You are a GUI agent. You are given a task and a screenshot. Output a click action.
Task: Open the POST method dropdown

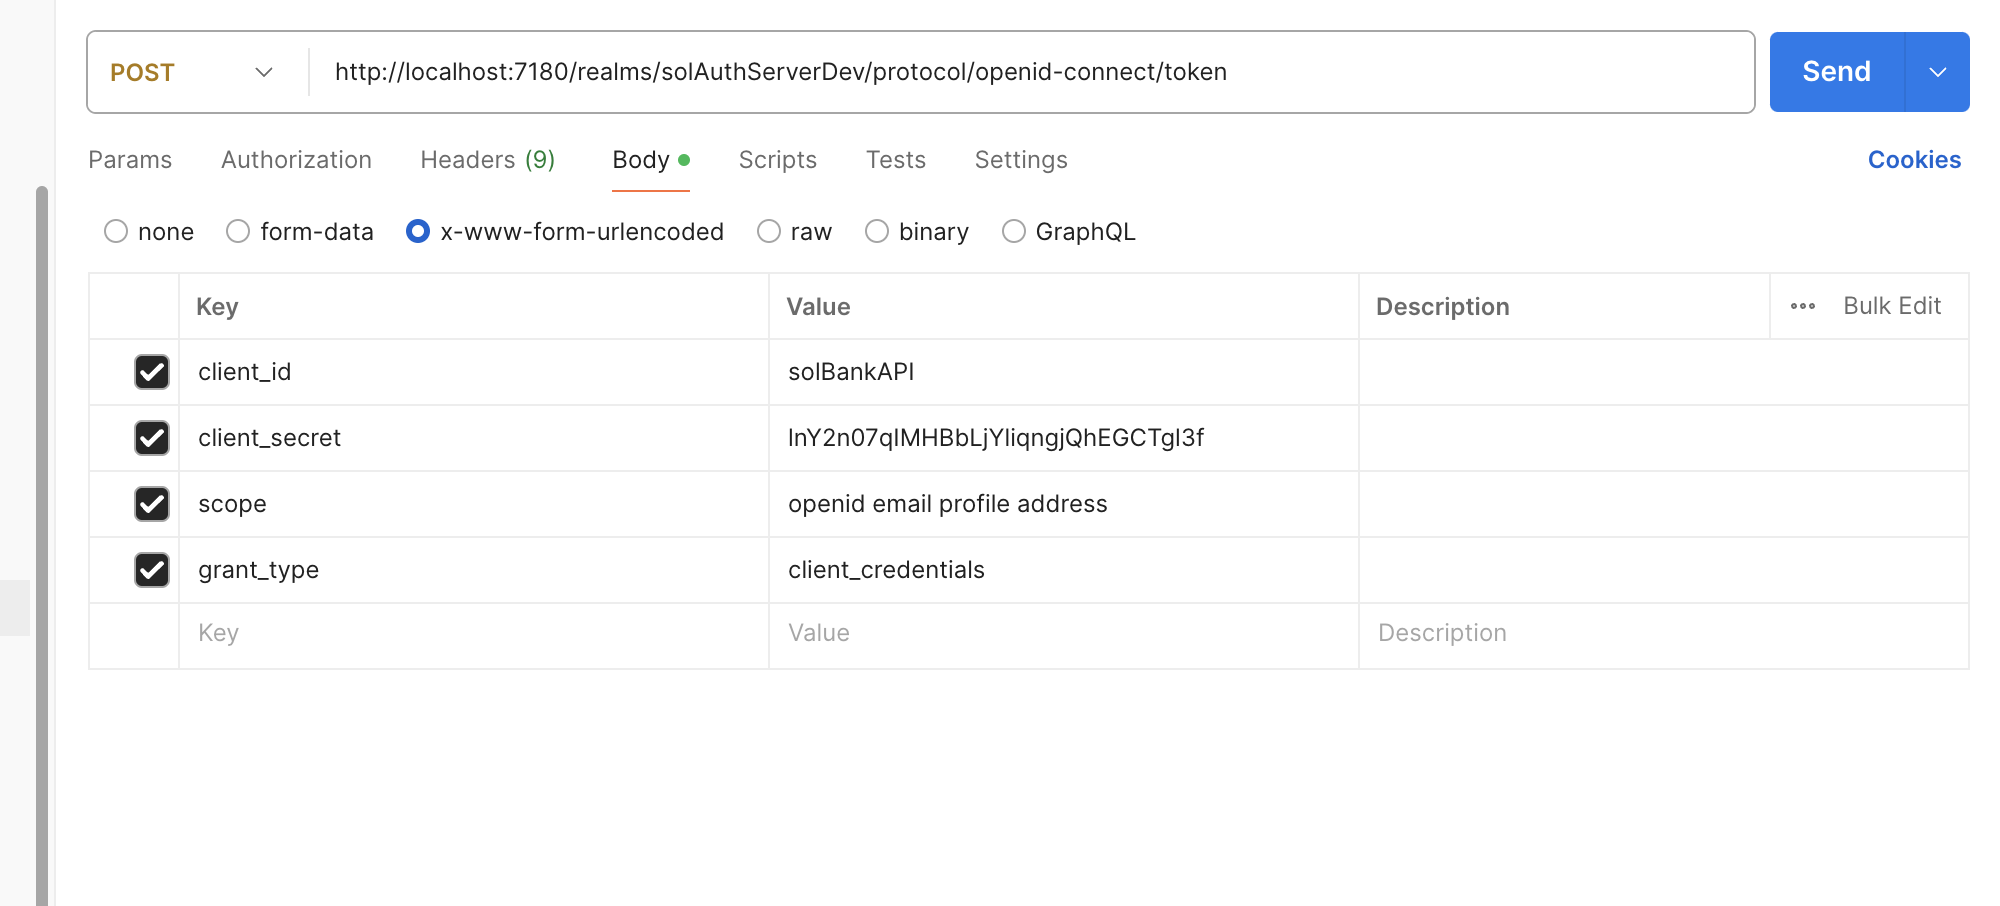click(x=192, y=72)
